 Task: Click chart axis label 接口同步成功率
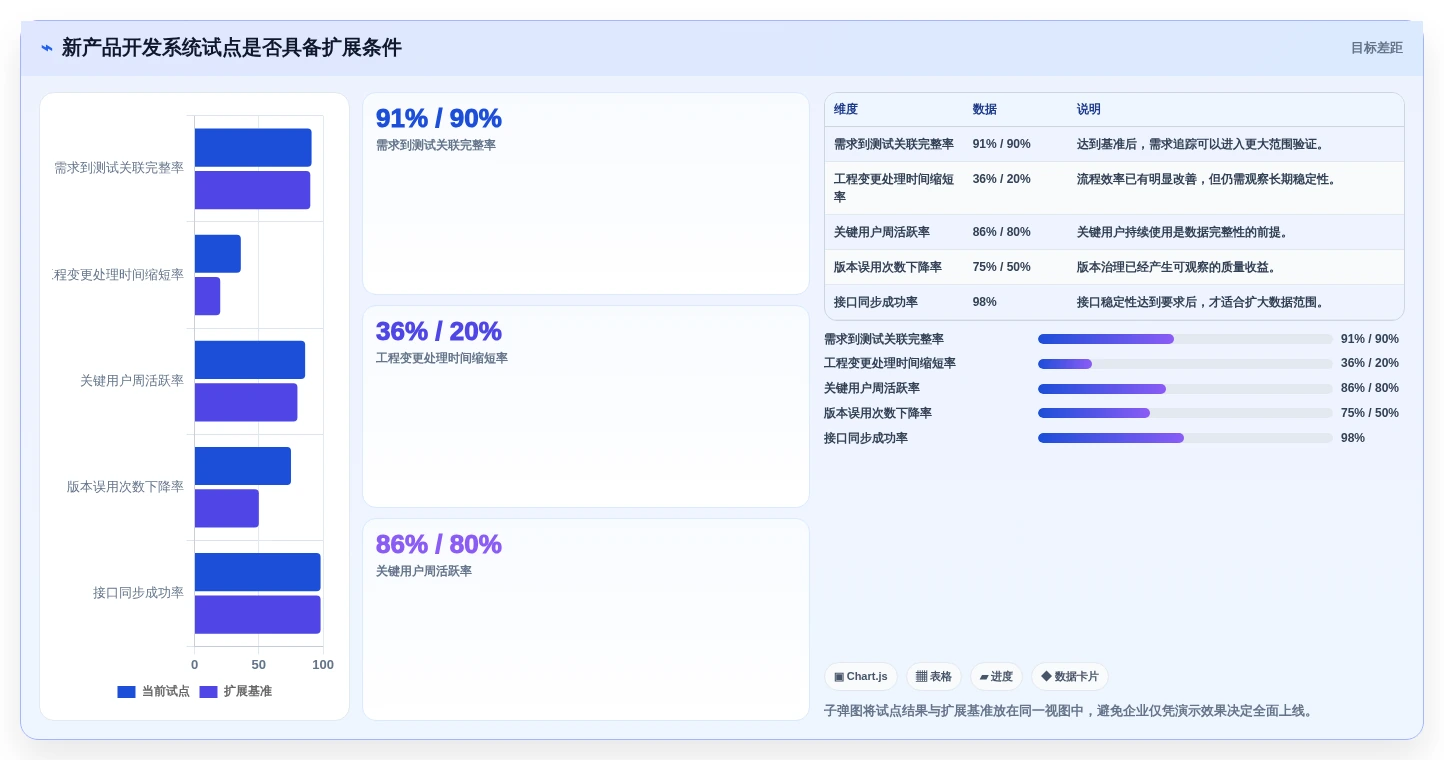[x=138, y=593]
